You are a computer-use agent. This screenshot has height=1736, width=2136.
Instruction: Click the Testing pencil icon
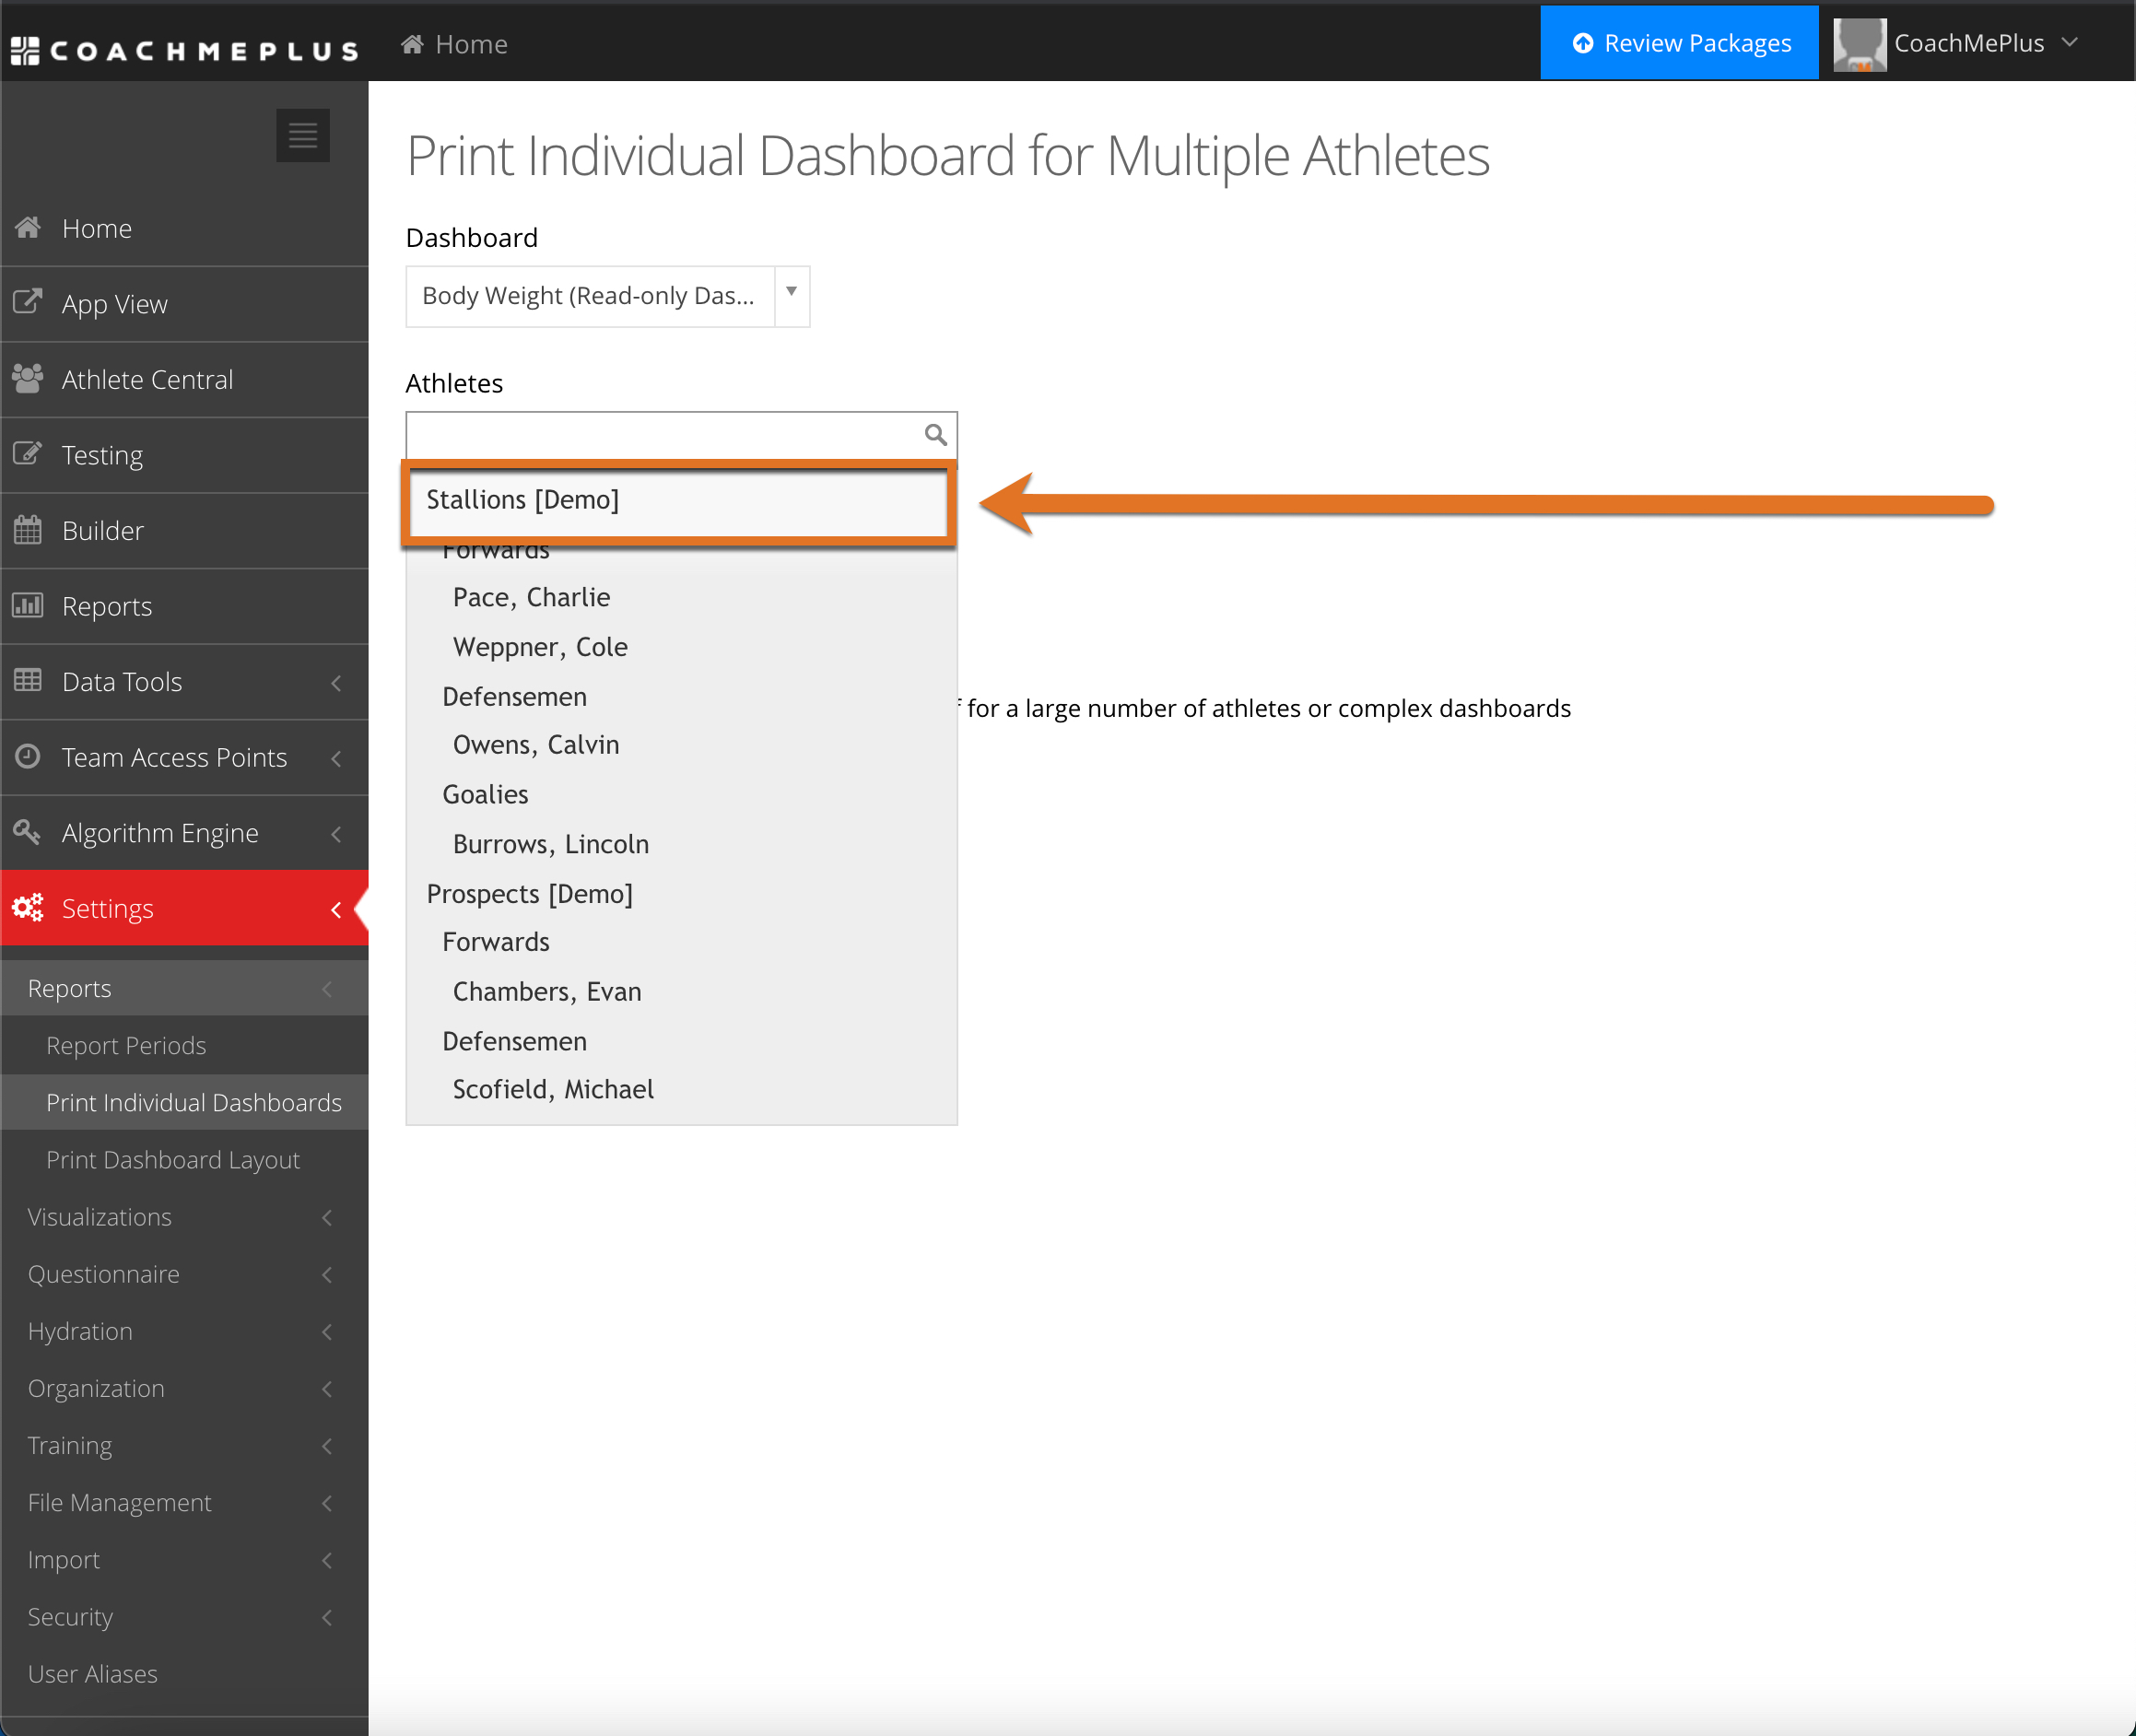(28, 454)
